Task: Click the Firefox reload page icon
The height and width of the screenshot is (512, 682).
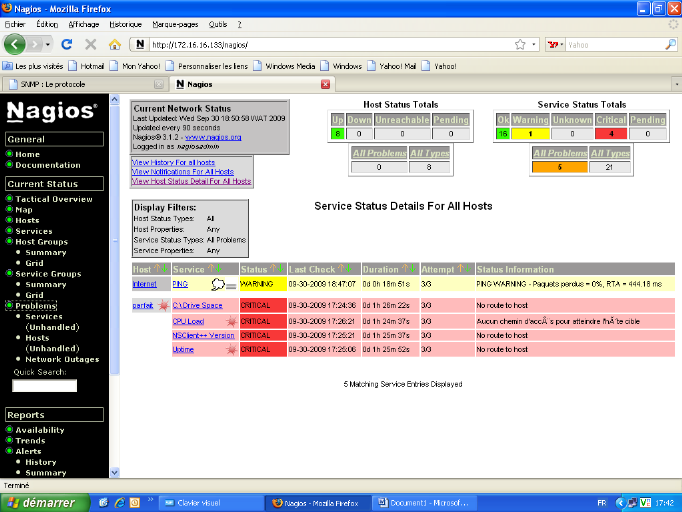Action: click(x=67, y=45)
